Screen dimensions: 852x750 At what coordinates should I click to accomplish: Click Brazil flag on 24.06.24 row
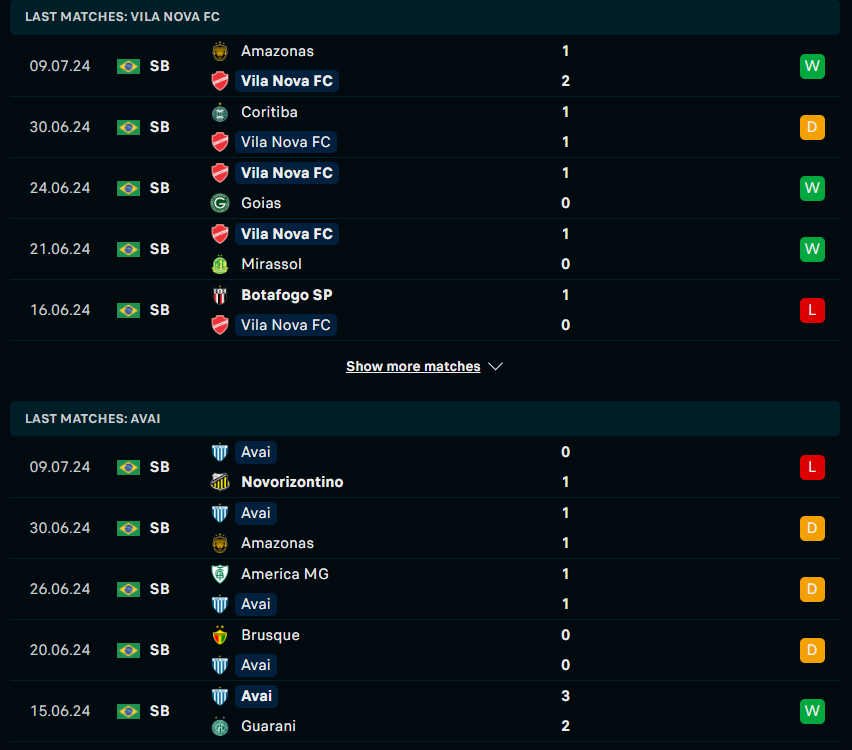click(x=128, y=188)
